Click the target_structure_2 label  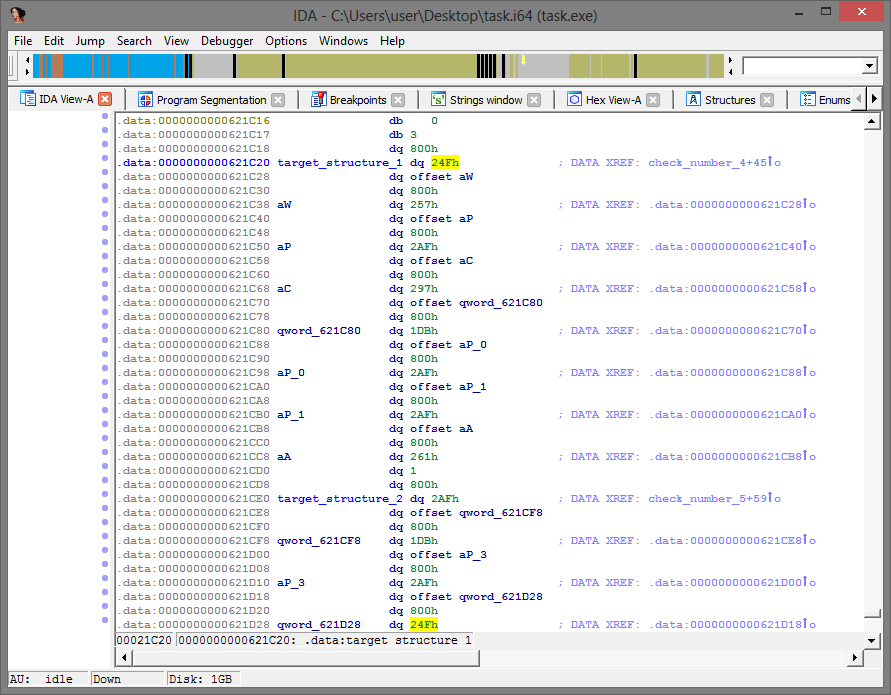click(339, 498)
